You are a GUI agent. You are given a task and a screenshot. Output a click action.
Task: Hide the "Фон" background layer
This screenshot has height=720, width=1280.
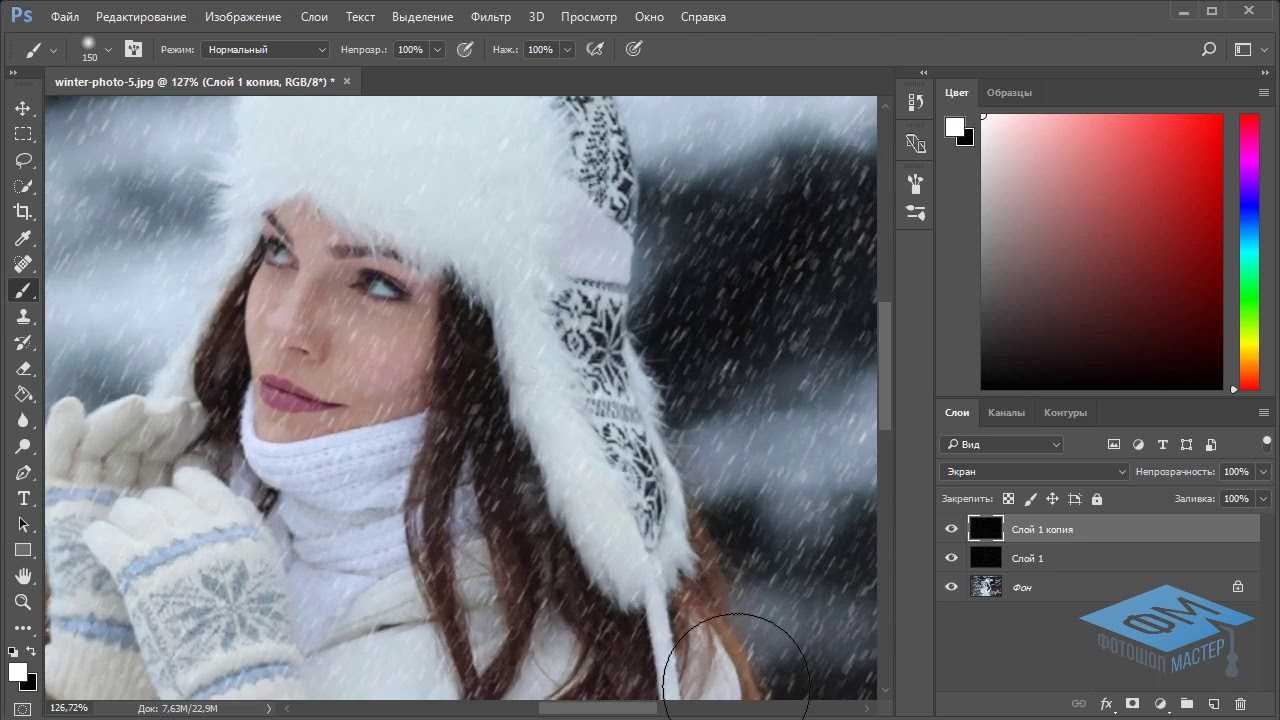pos(952,587)
